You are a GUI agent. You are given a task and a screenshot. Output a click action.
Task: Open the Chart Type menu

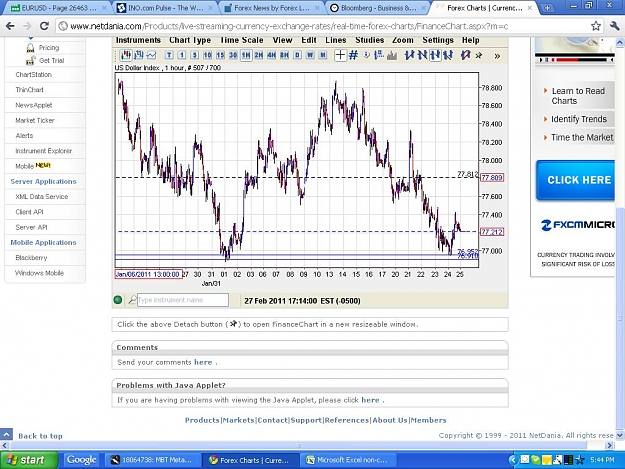[x=190, y=40]
